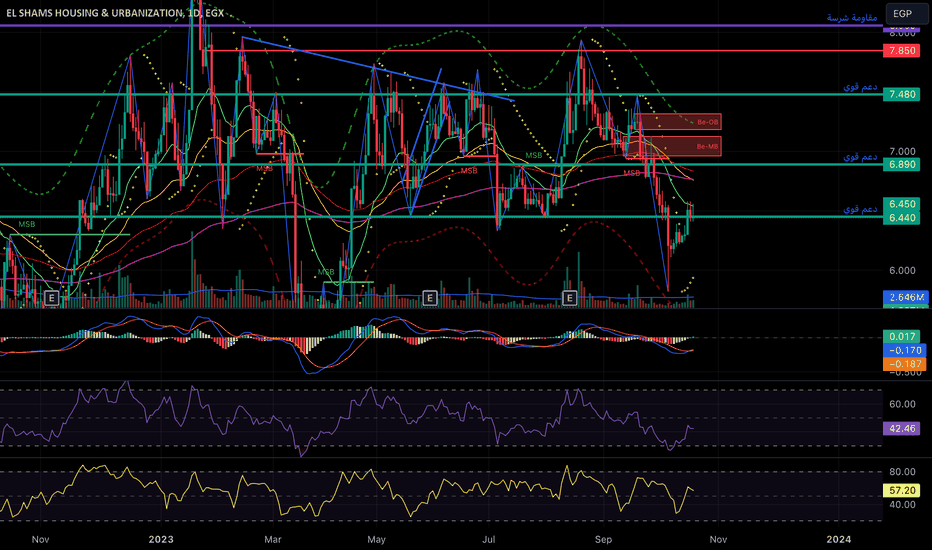
Task: Click the orange -0.187 signal value
Action: 905,364
